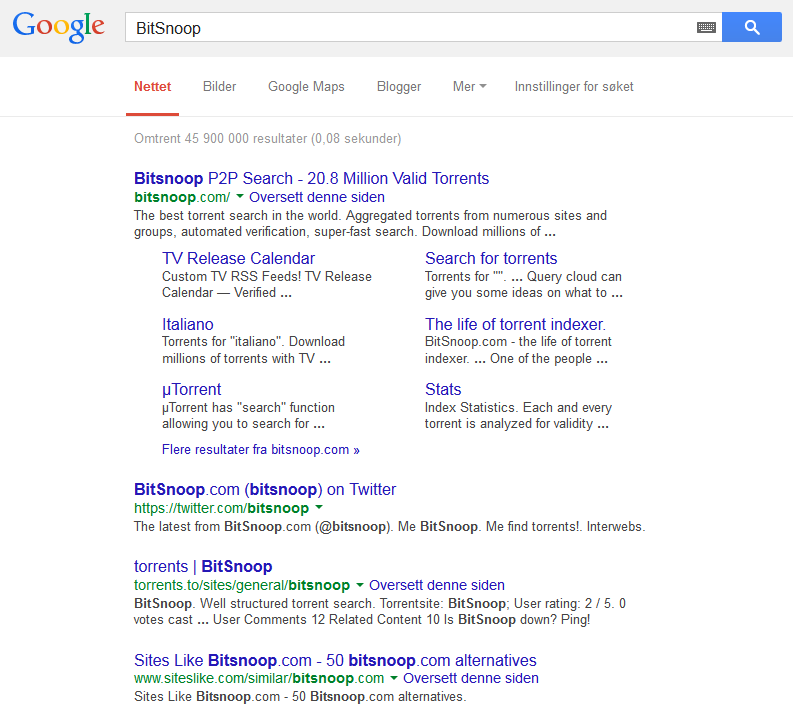The image size is (793, 714).
Task: Open The life of torrent indexer link
Action: 515,324
